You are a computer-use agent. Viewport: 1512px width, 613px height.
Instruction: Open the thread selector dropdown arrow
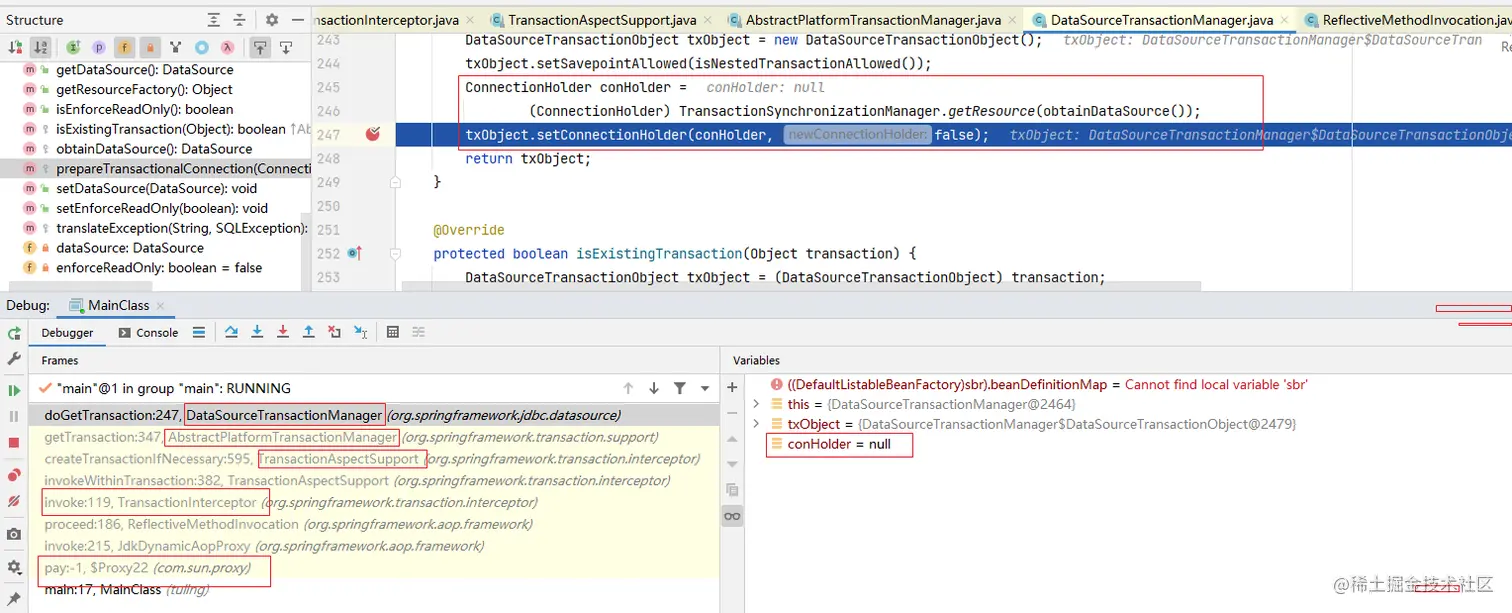(705, 388)
